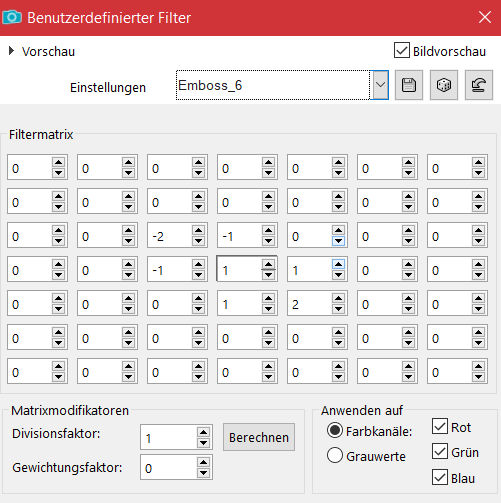Viewport: 501px width, 503px height.
Task: Click the Berechnen button
Action: point(259,437)
